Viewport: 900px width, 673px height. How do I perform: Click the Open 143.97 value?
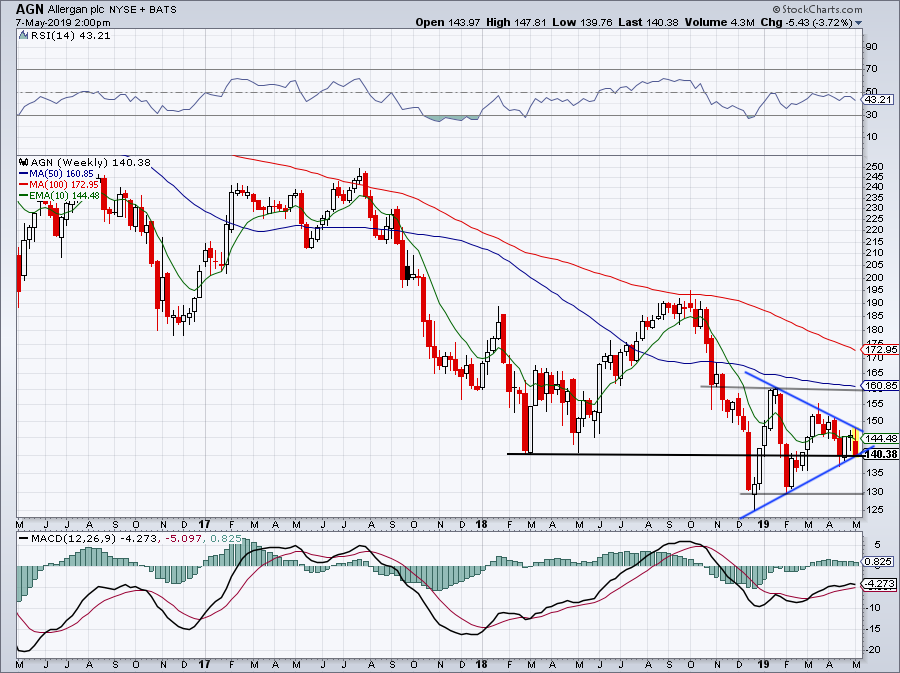[449, 22]
